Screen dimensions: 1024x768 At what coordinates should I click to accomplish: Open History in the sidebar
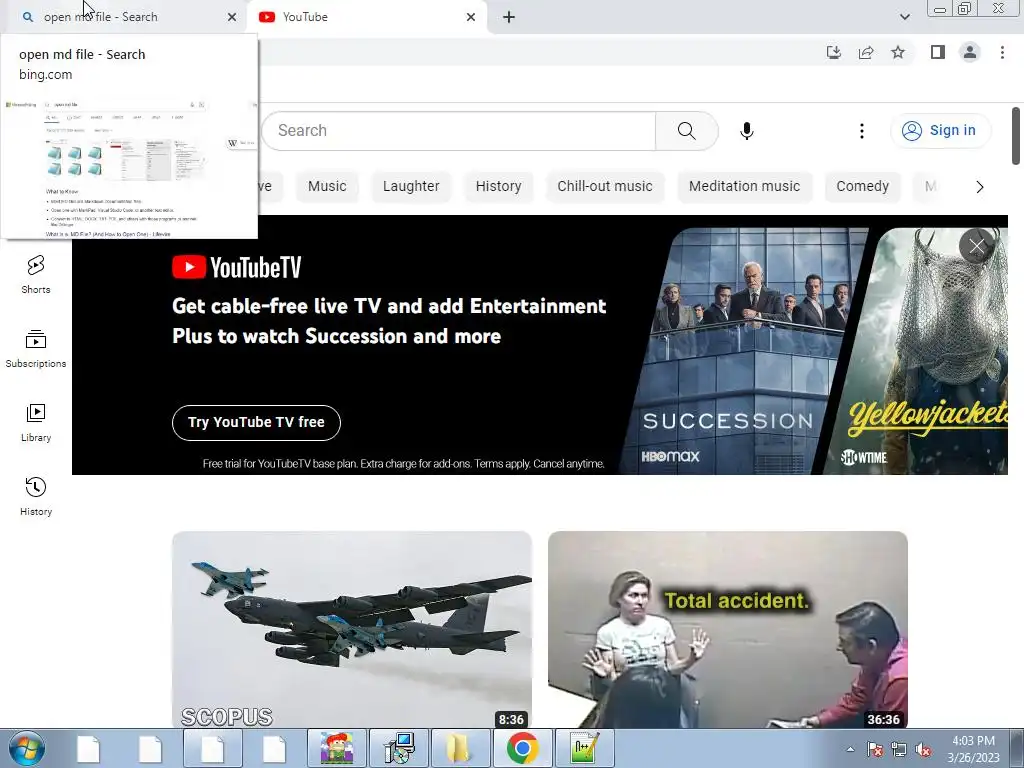pyautogui.click(x=35, y=497)
